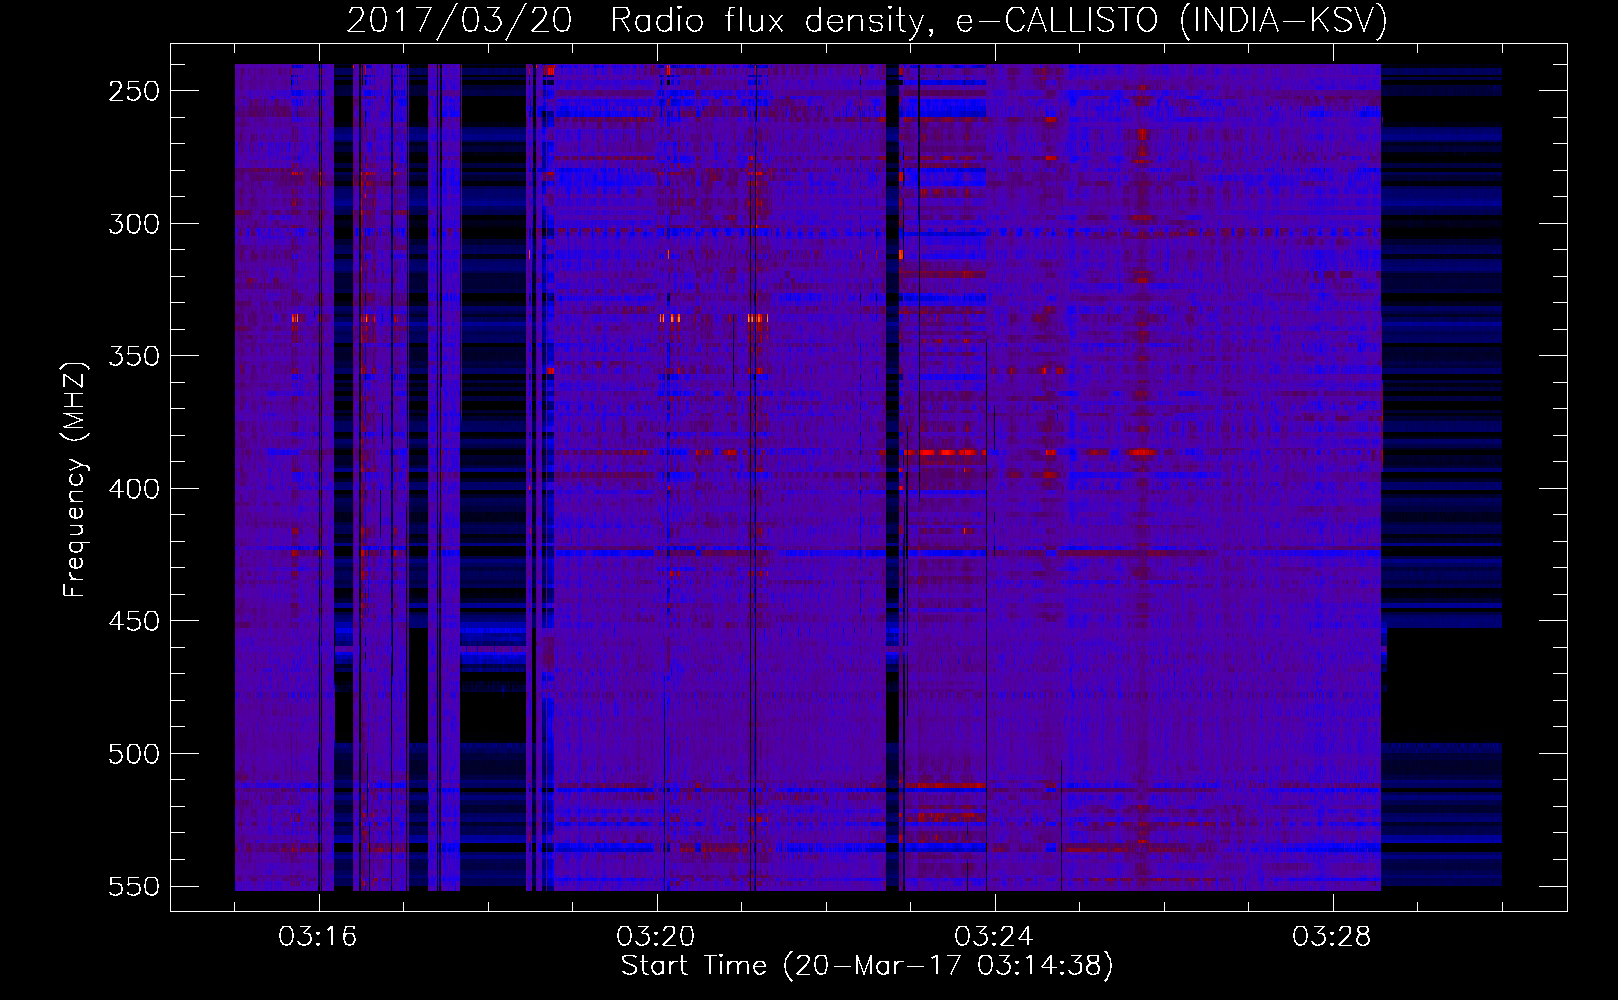
Task: Click the 400 frequency tick label
Action: click(134, 489)
